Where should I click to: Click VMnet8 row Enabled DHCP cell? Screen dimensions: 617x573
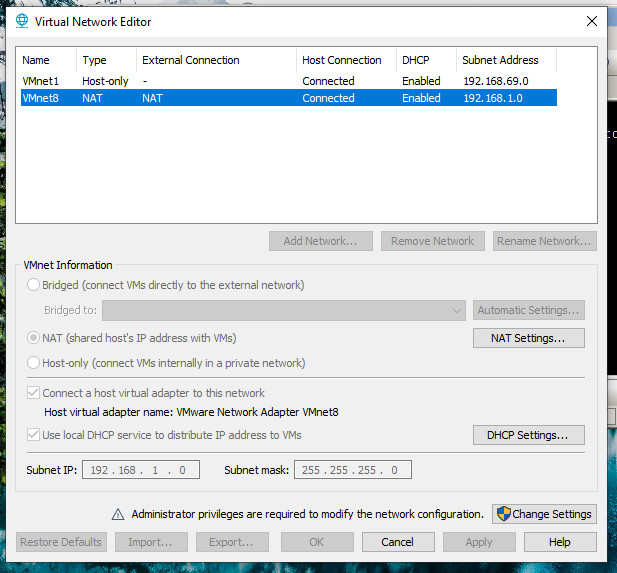coord(421,98)
